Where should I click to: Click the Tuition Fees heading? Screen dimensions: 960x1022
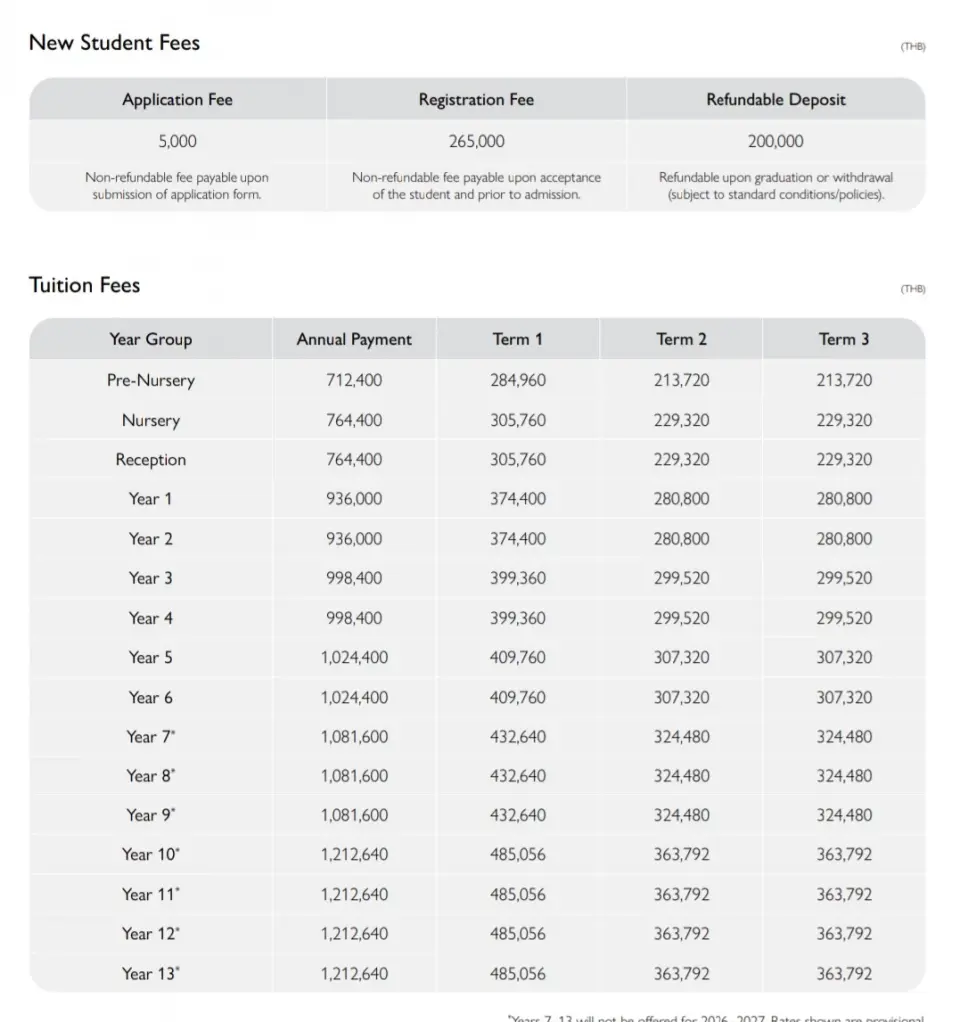pyautogui.click(x=84, y=285)
